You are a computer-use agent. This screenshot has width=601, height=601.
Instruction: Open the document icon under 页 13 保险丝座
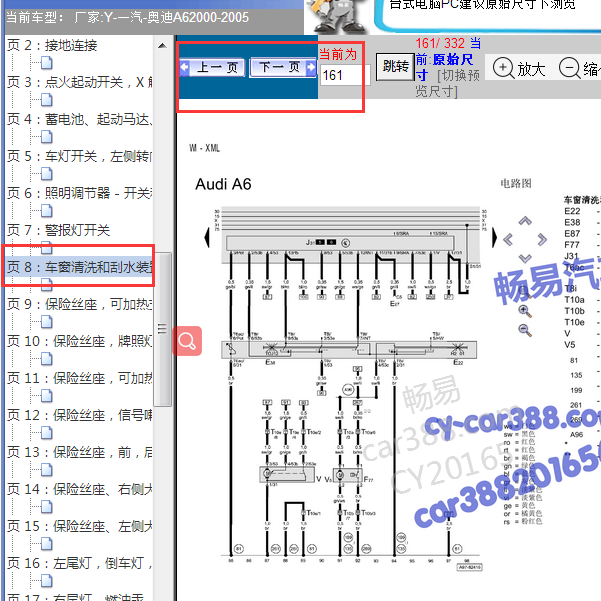pos(46,470)
